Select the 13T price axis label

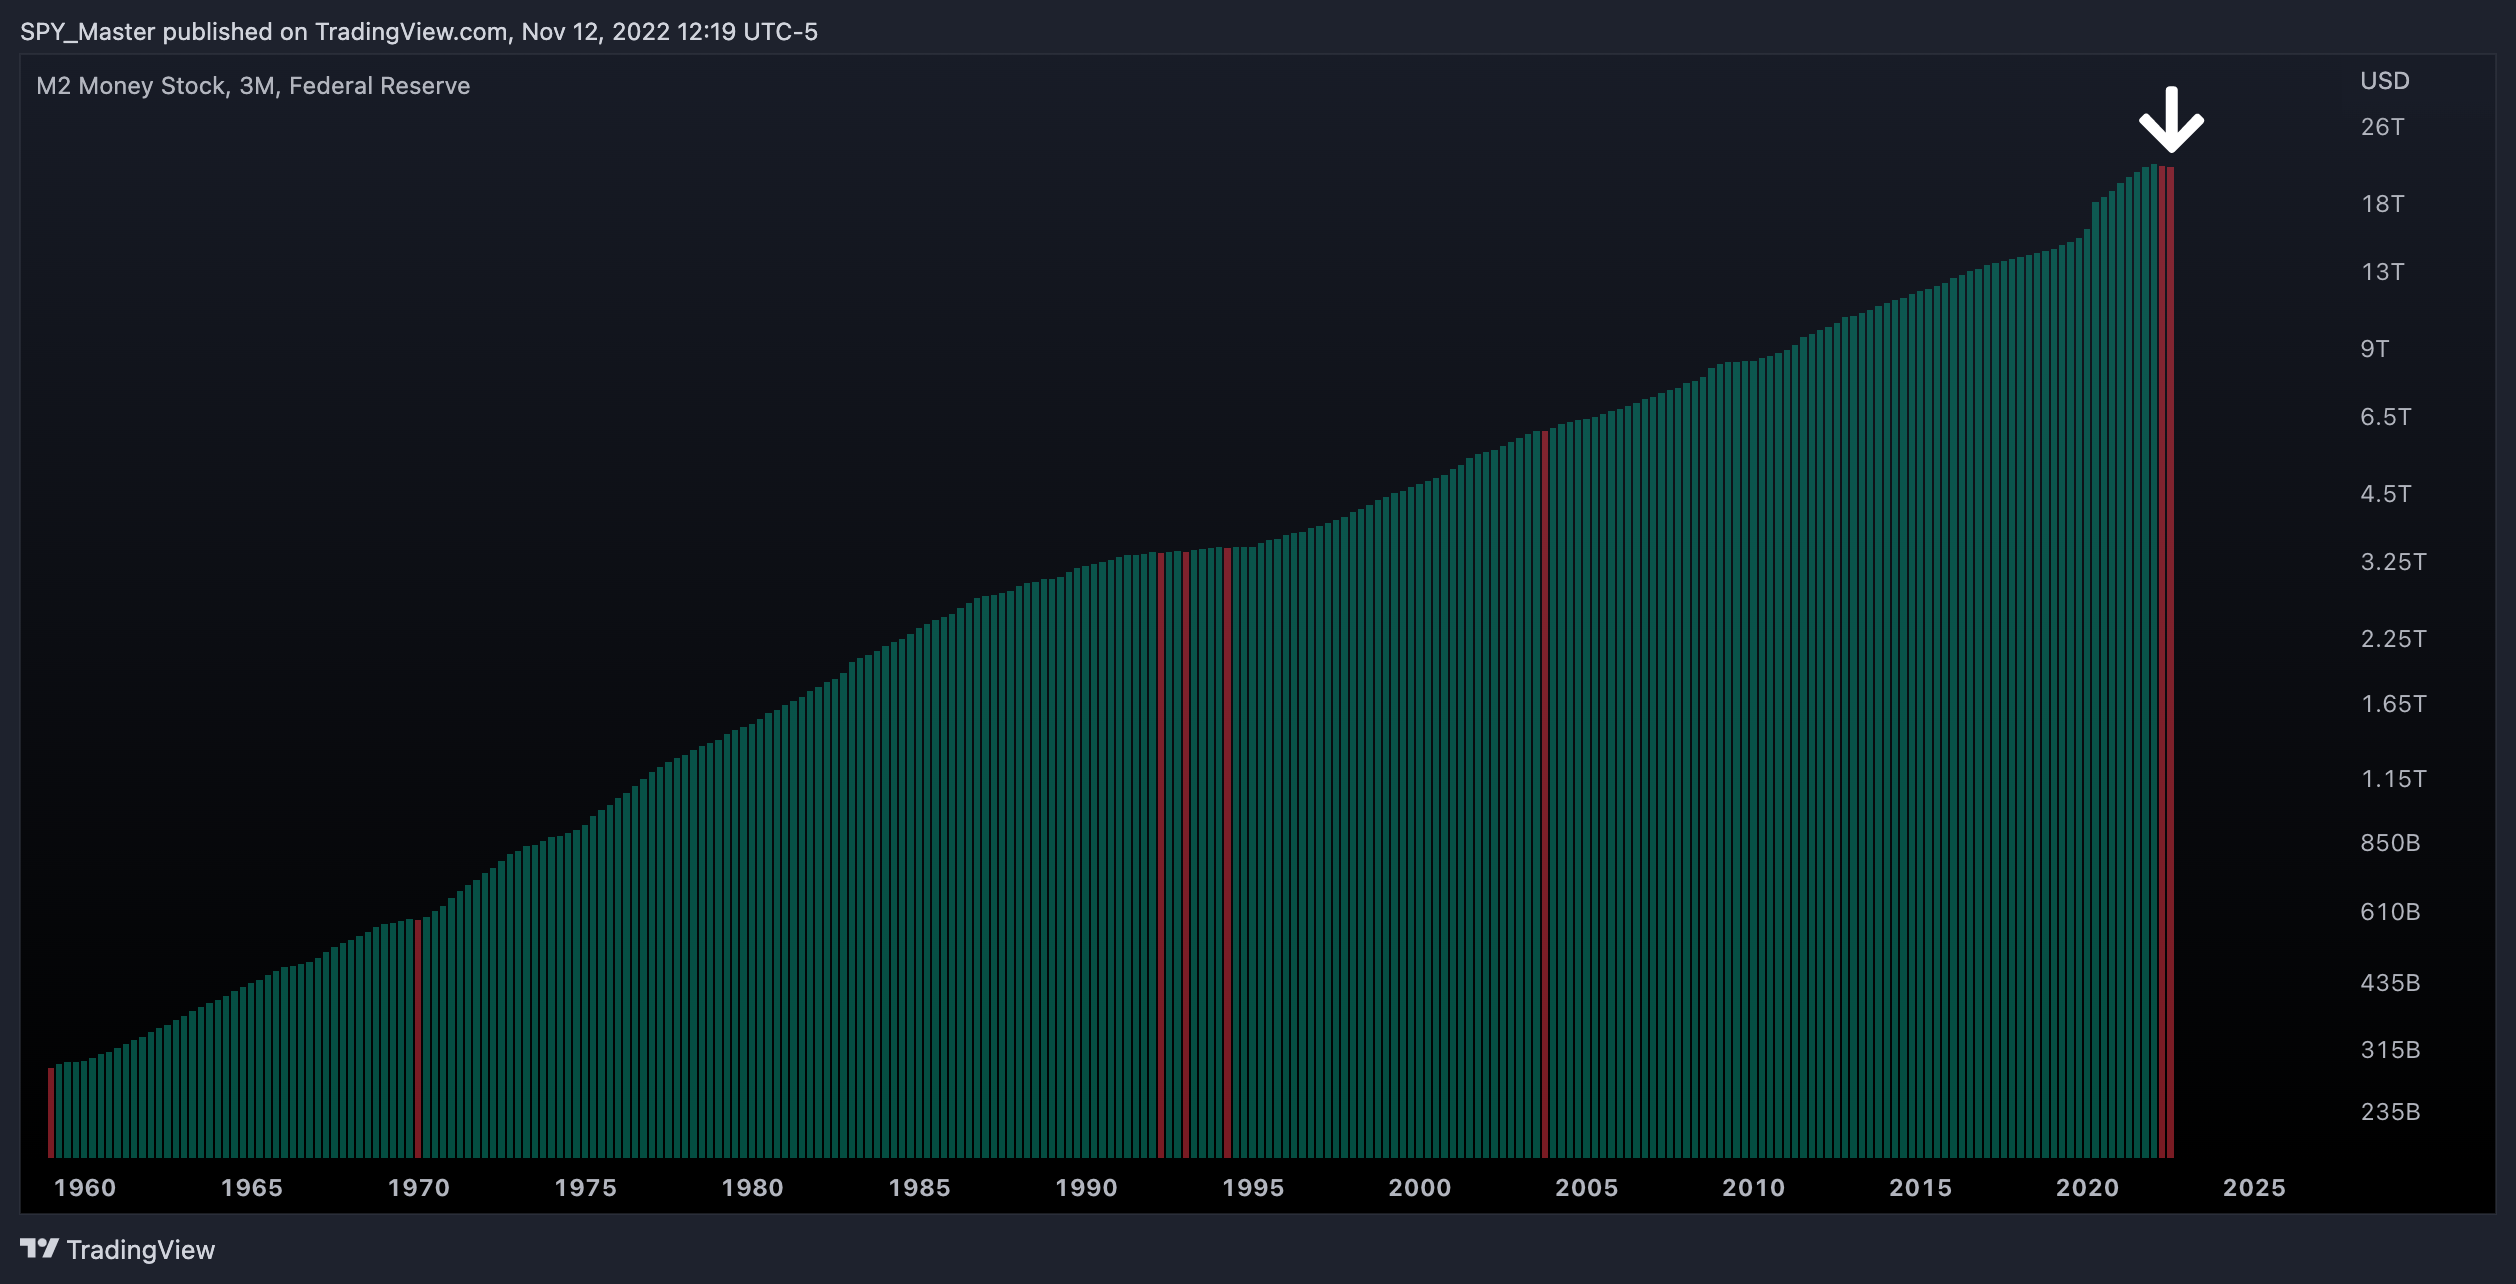click(2383, 272)
